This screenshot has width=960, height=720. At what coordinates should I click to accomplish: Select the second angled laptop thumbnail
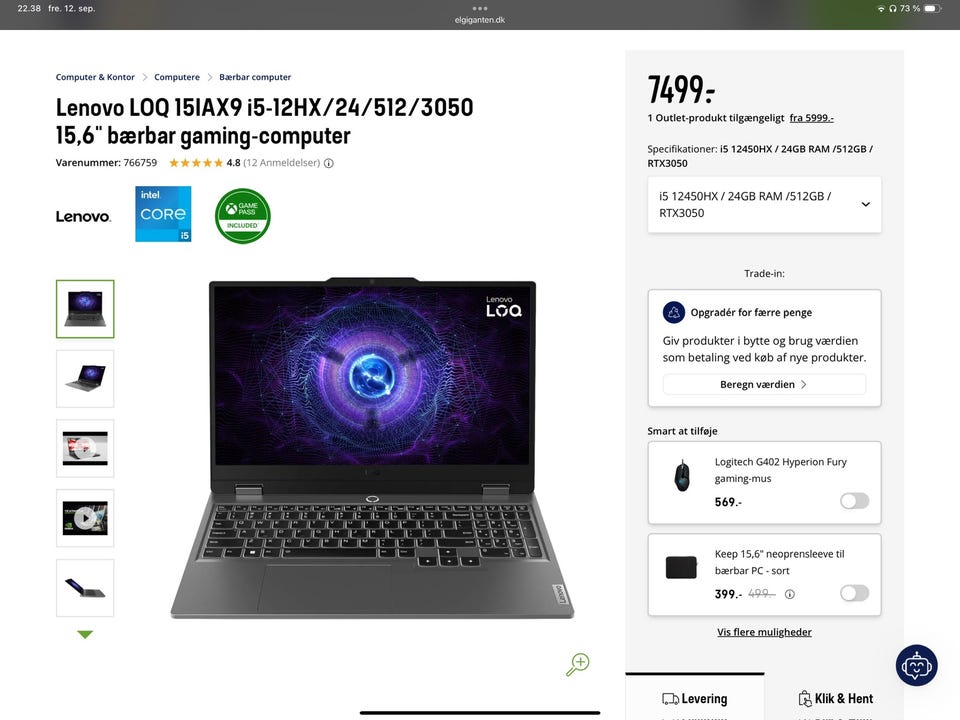pyautogui.click(x=85, y=378)
